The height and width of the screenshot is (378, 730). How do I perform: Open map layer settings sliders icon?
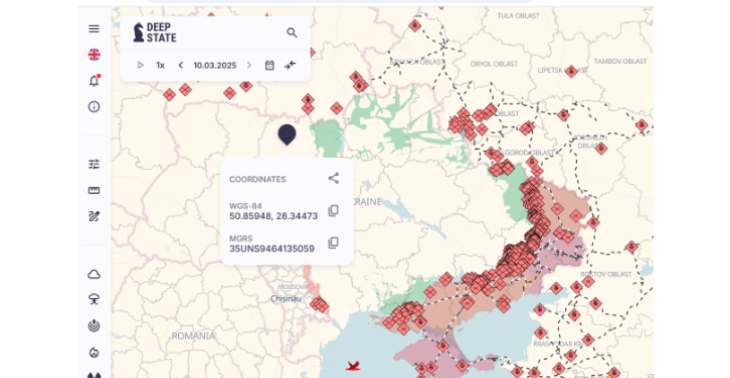click(x=94, y=164)
